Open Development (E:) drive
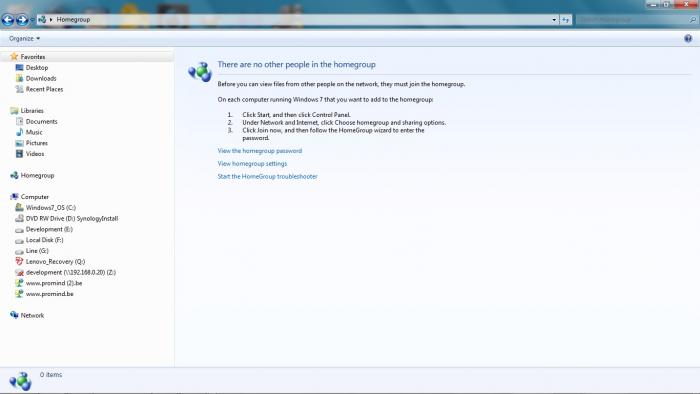 point(49,229)
